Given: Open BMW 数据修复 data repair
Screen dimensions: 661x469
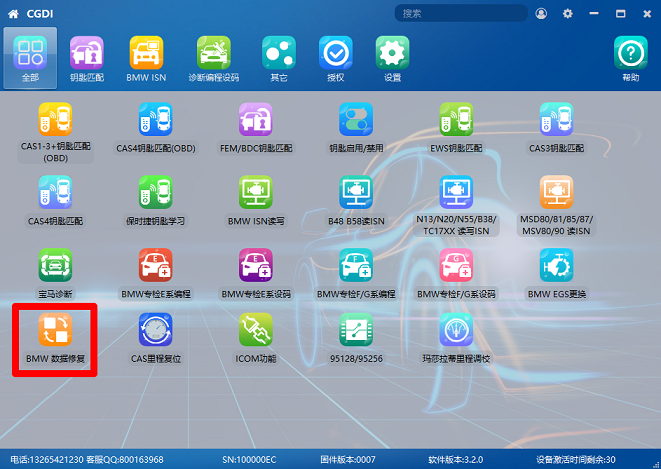Looking at the screenshot, I should pos(55,338).
